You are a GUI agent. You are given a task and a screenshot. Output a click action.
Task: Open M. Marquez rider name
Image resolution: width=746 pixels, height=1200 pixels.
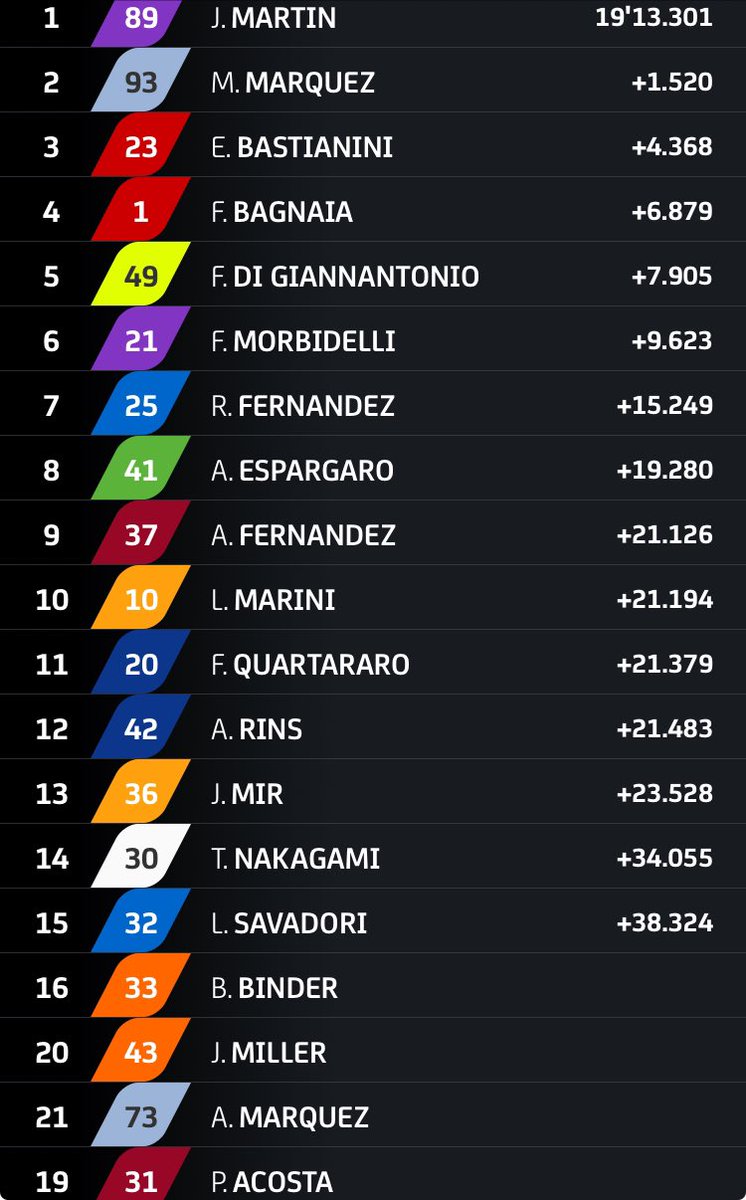tap(293, 83)
